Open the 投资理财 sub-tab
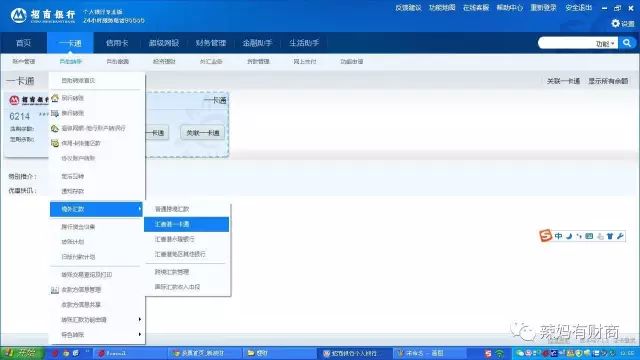The width and height of the screenshot is (640, 360). tap(164, 62)
